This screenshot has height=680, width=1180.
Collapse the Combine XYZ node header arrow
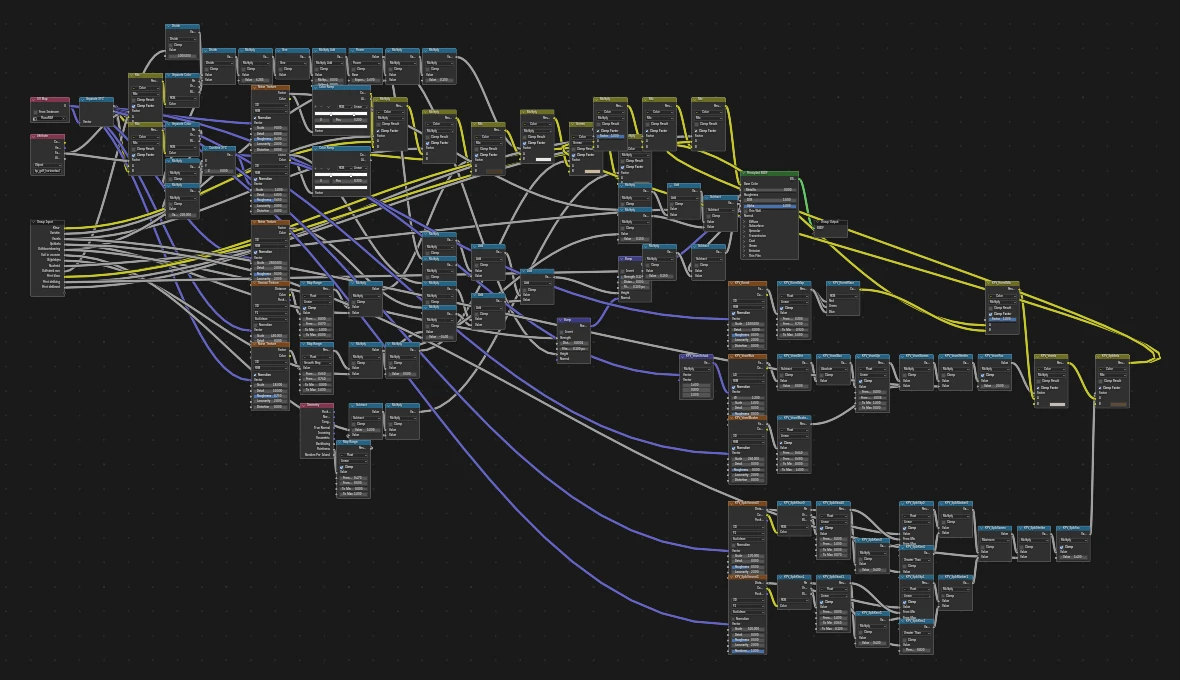pos(205,149)
